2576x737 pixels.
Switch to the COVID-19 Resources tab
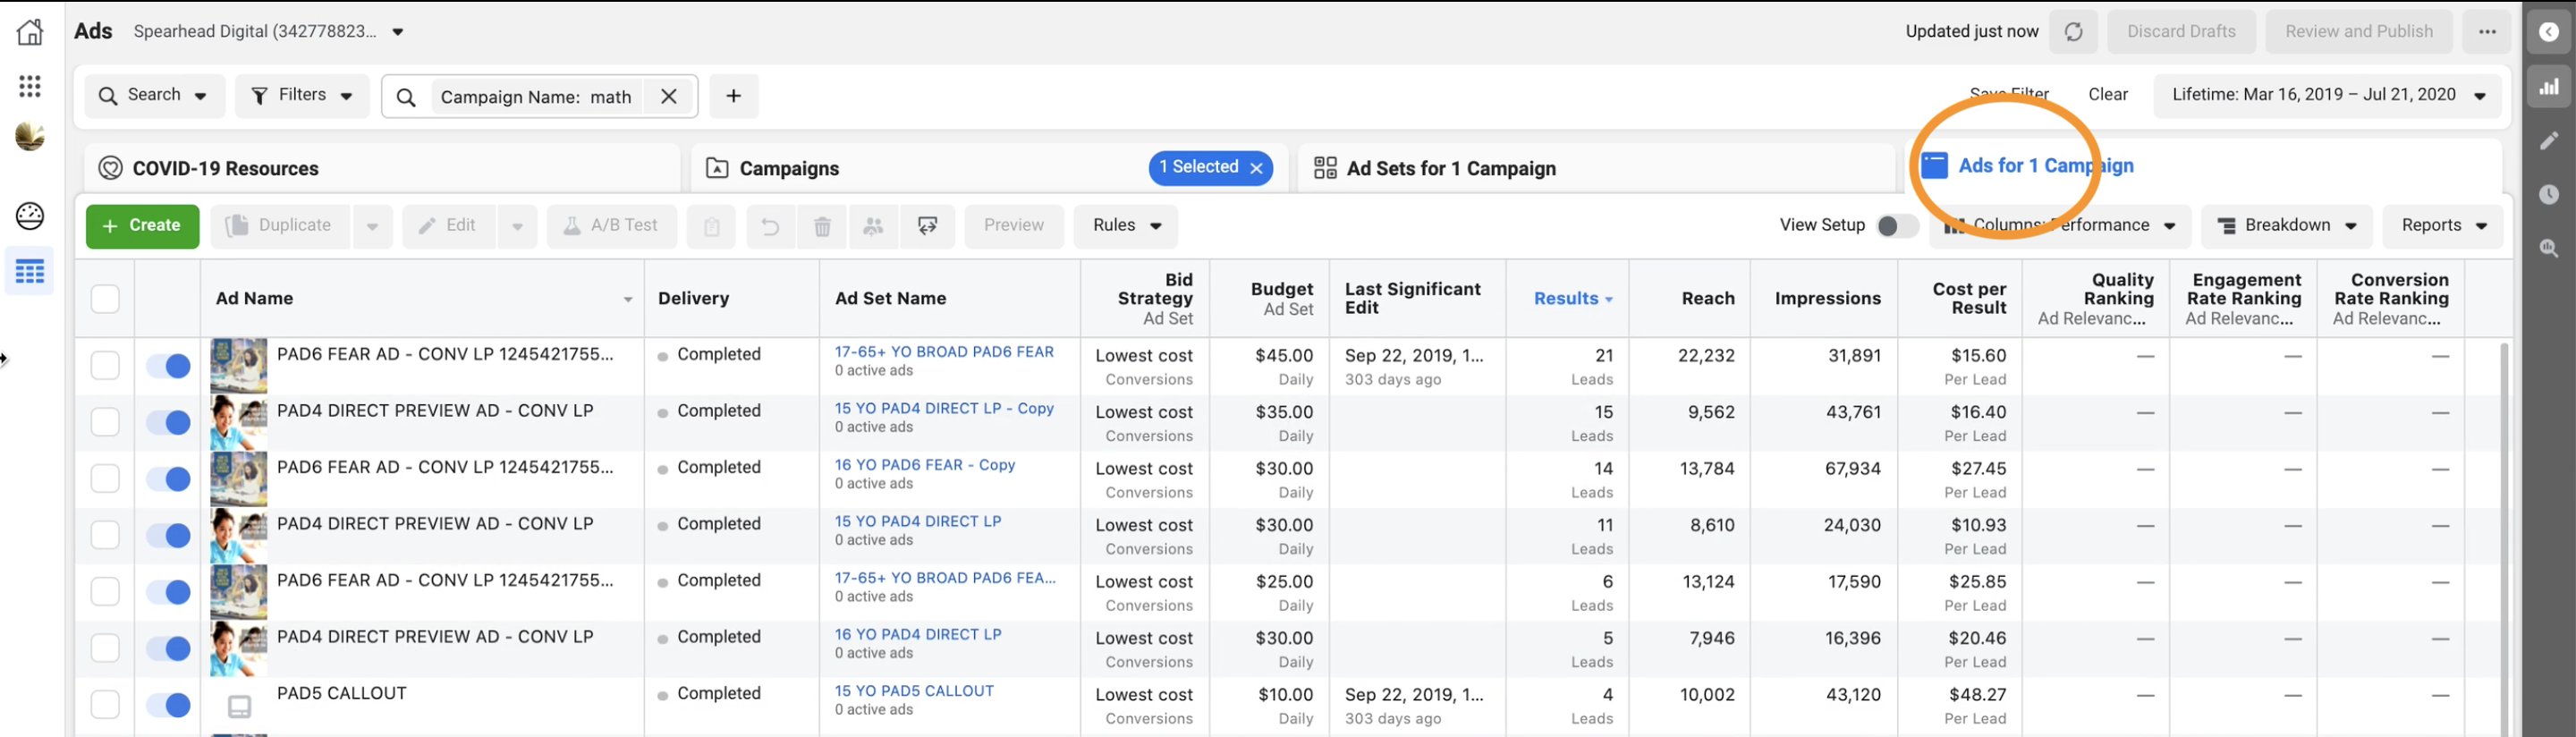pyautogui.click(x=383, y=168)
